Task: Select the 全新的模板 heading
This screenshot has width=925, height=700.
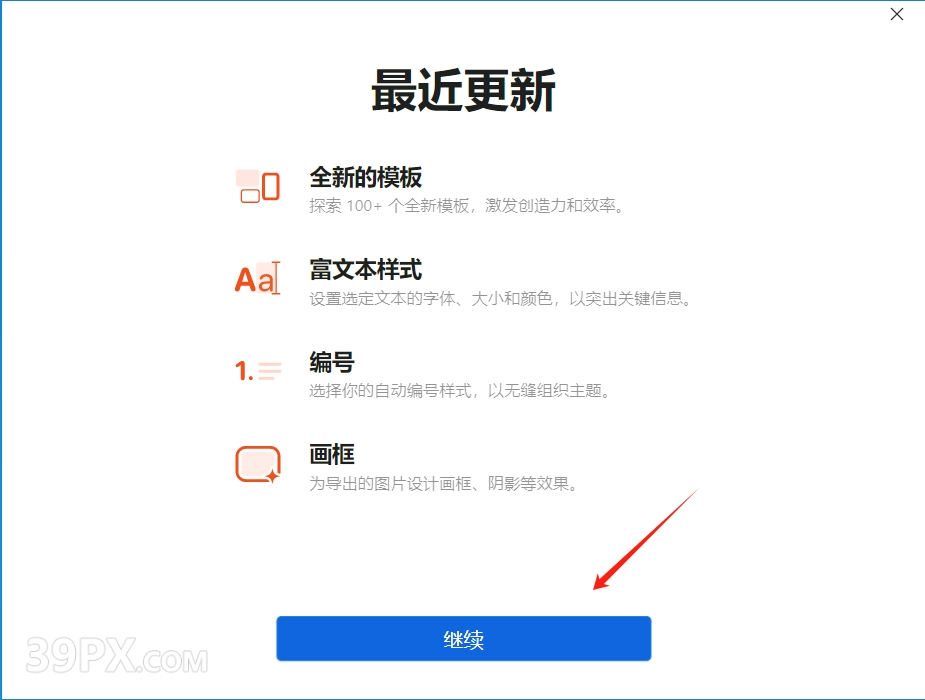Action: pos(366,177)
